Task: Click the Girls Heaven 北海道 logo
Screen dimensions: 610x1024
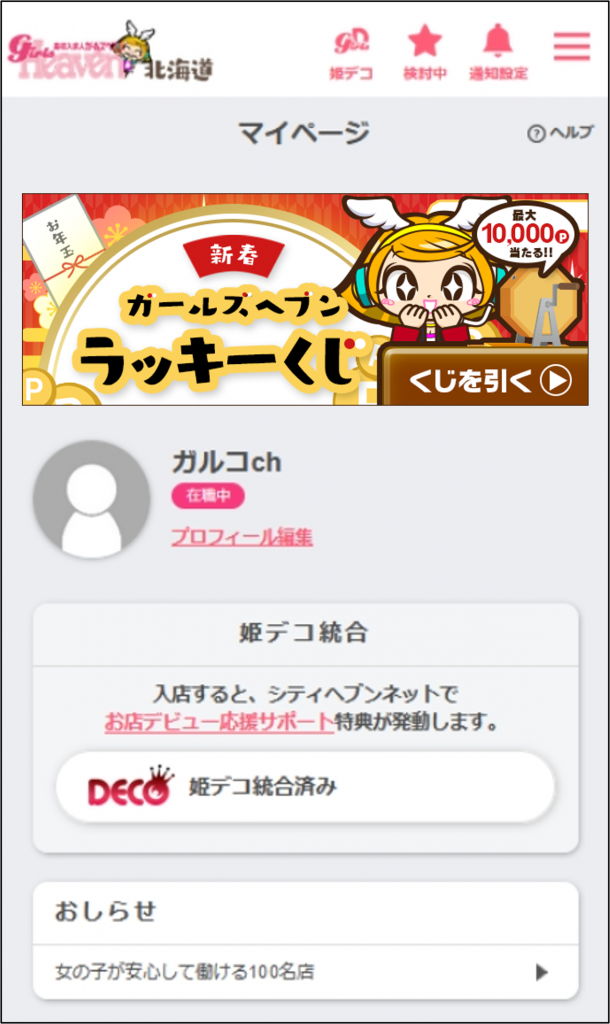Action: click(x=110, y=52)
